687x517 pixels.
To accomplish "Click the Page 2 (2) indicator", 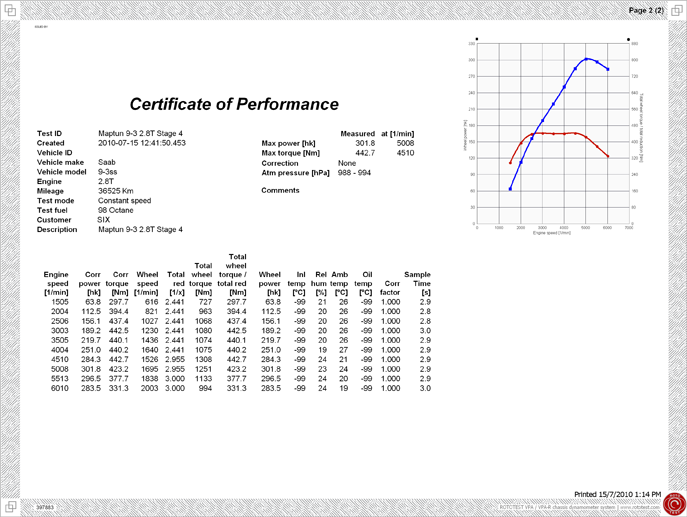I will pos(645,10).
